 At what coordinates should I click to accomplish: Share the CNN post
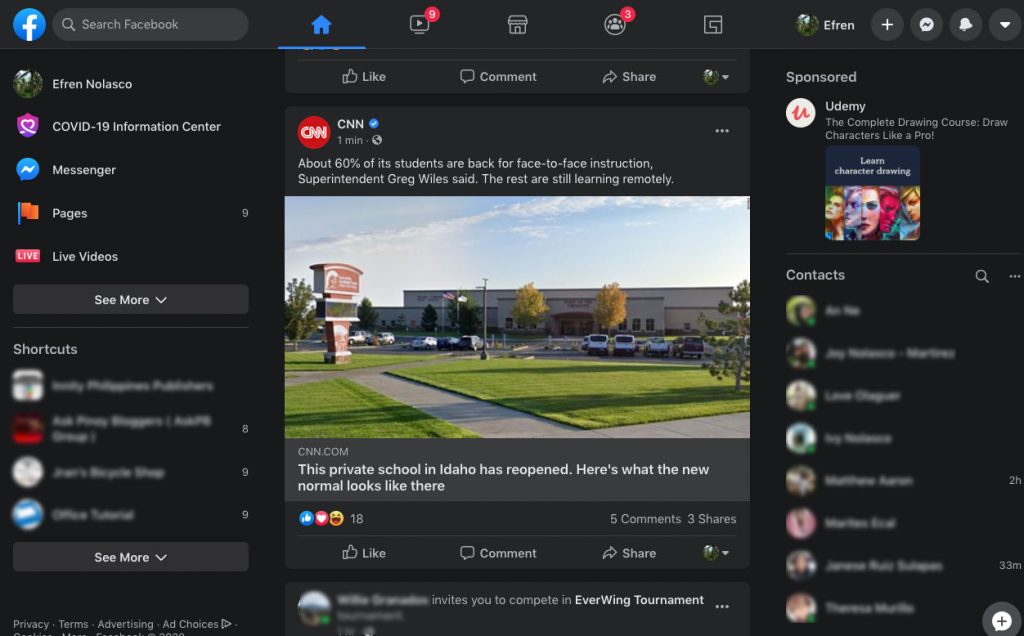pos(629,553)
